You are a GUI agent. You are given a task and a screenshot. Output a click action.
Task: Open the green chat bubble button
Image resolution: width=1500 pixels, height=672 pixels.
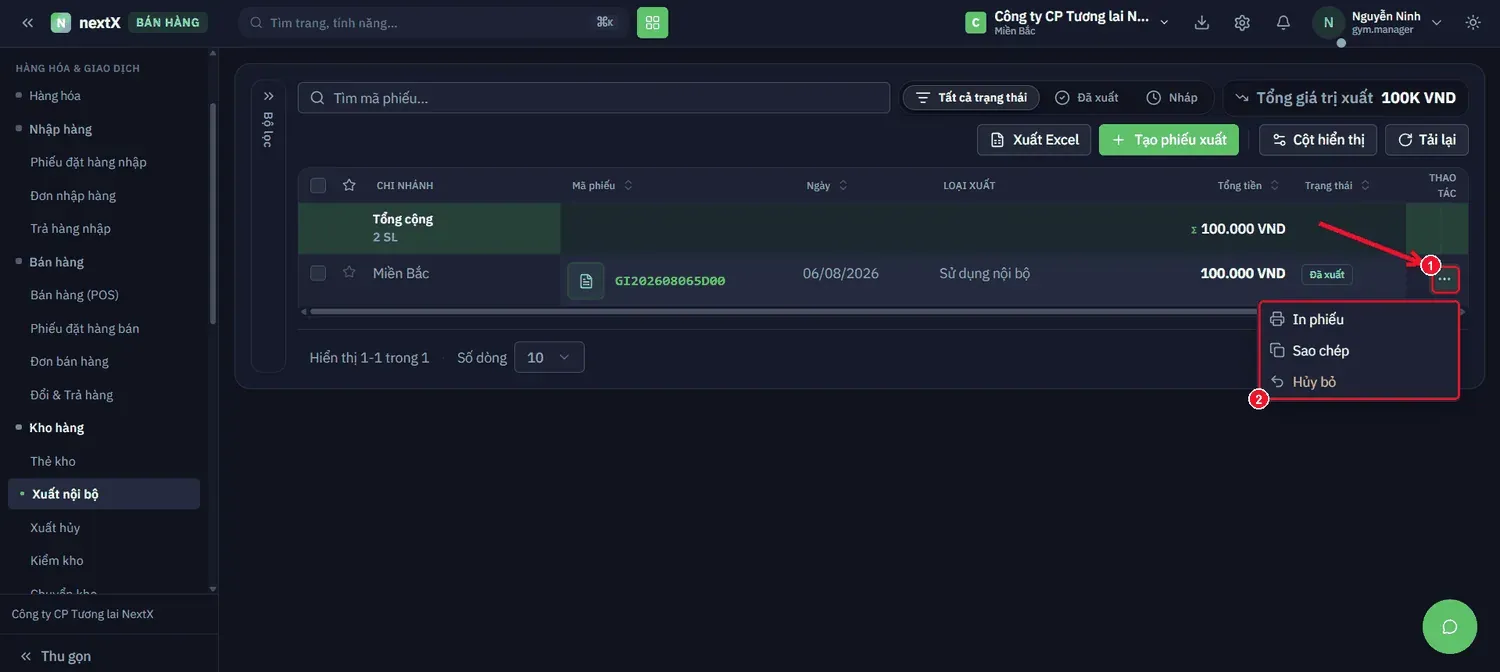click(1449, 627)
